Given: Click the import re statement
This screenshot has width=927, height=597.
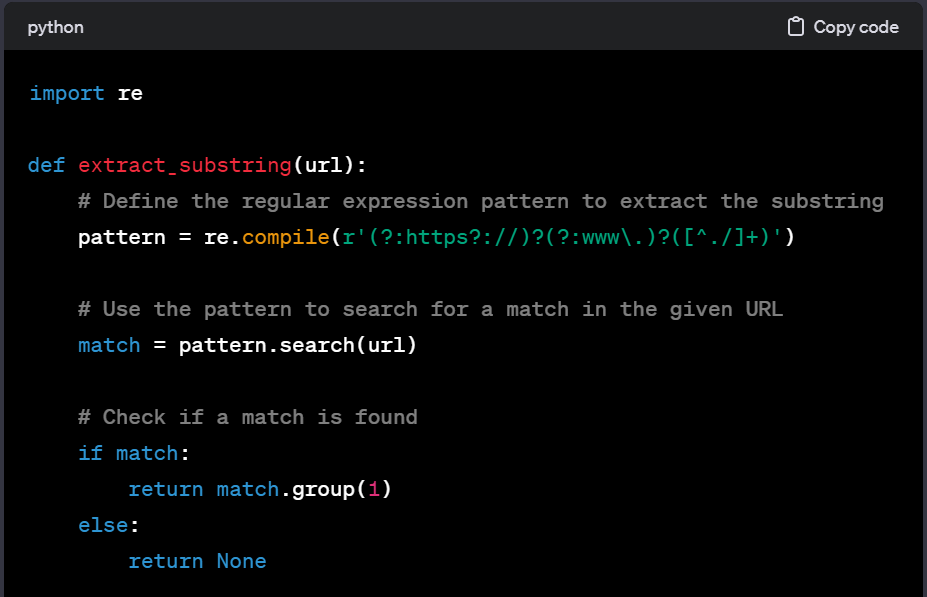Looking at the screenshot, I should tap(86, 93).
